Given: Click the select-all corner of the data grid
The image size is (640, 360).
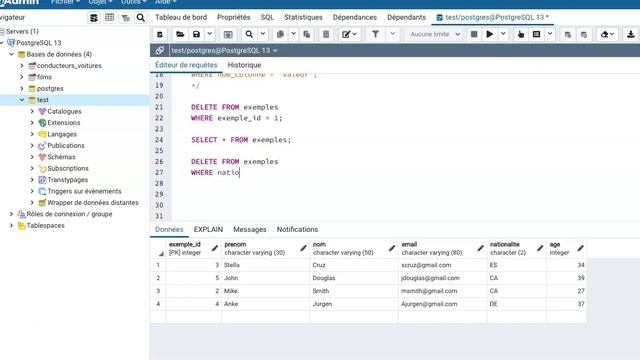Looking at the screenshot, I should (x=158, y=248).
